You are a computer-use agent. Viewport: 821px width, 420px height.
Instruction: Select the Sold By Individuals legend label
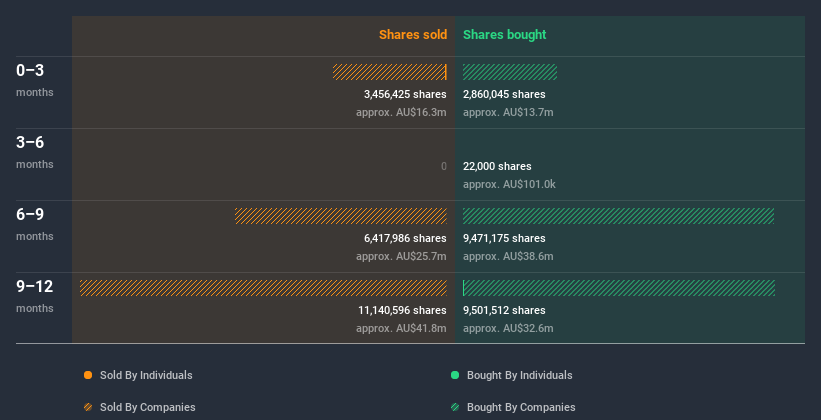tap(146, 375)
